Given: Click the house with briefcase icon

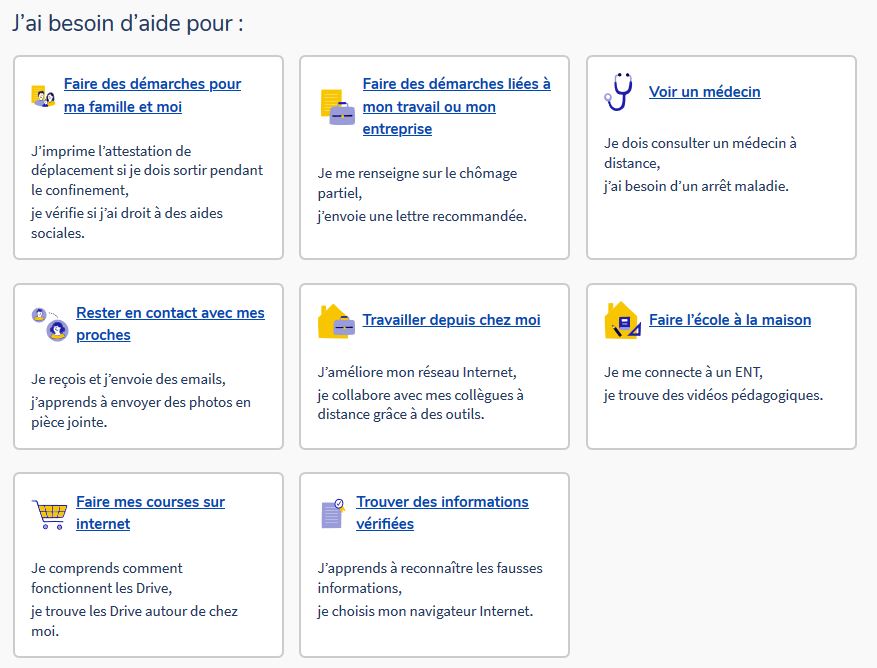Looking at the screenshot, I should (x=336, y=321).
